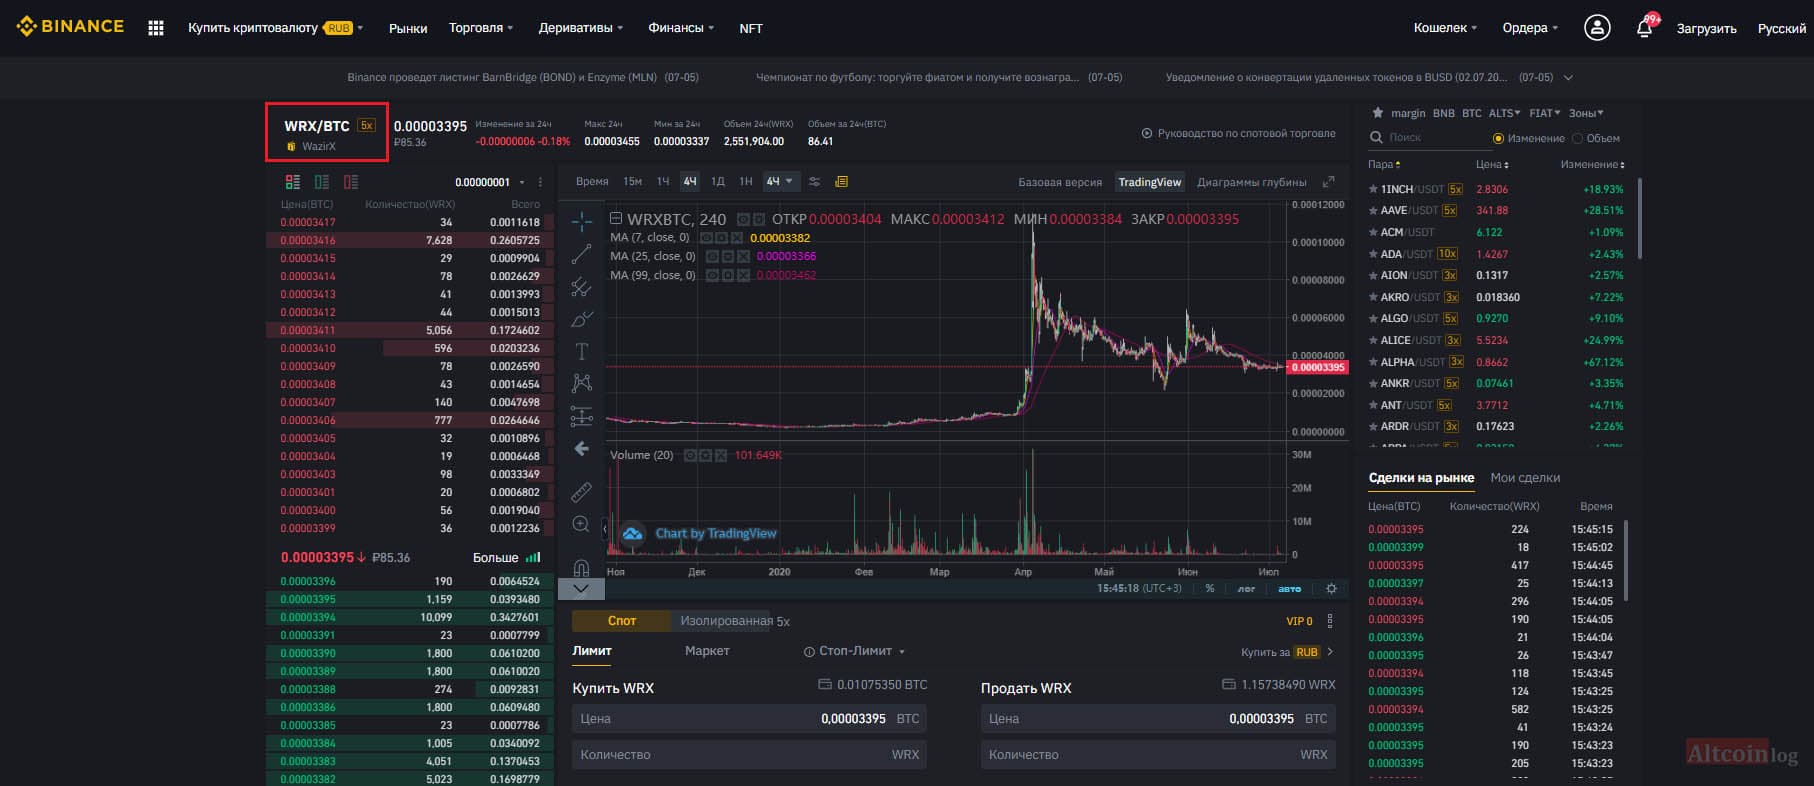Open the user profile icon
The image size is (1814, 786).
pyautogui.click(x=1597, y=28)
